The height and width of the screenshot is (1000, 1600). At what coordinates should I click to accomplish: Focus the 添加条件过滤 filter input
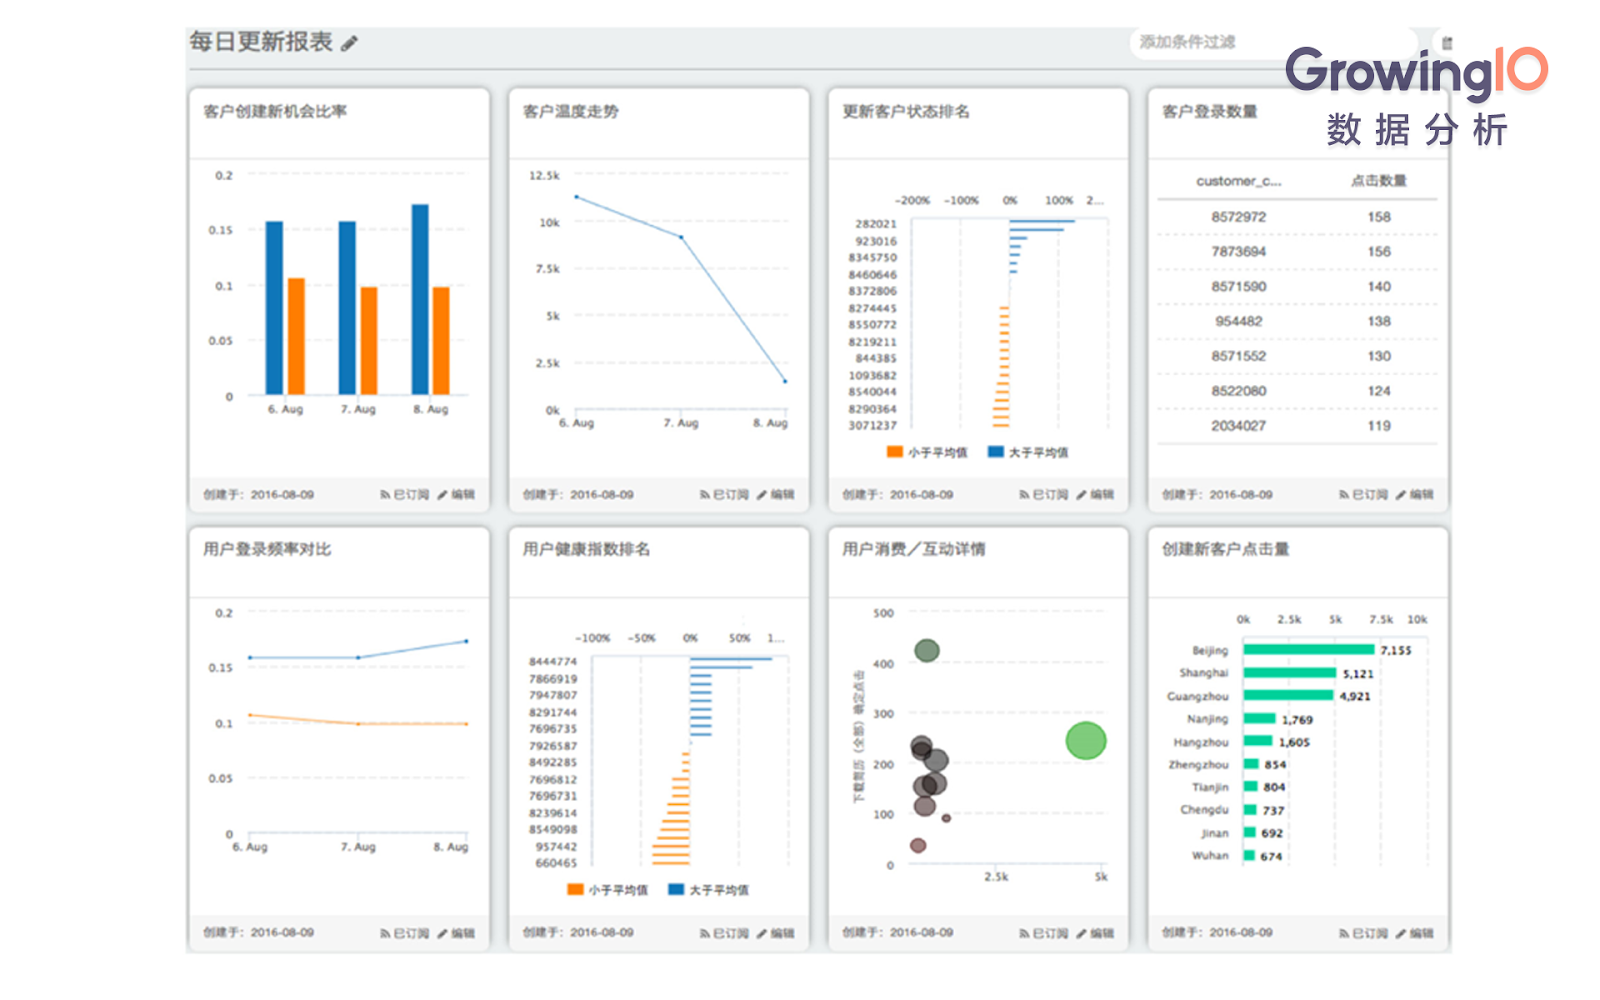tap(1275, 42)
